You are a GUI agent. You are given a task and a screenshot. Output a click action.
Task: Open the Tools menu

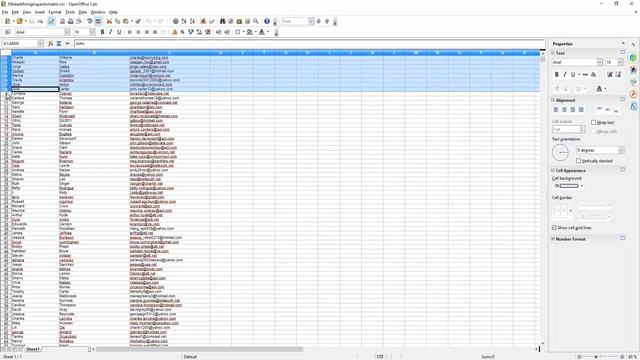[70, 12]
